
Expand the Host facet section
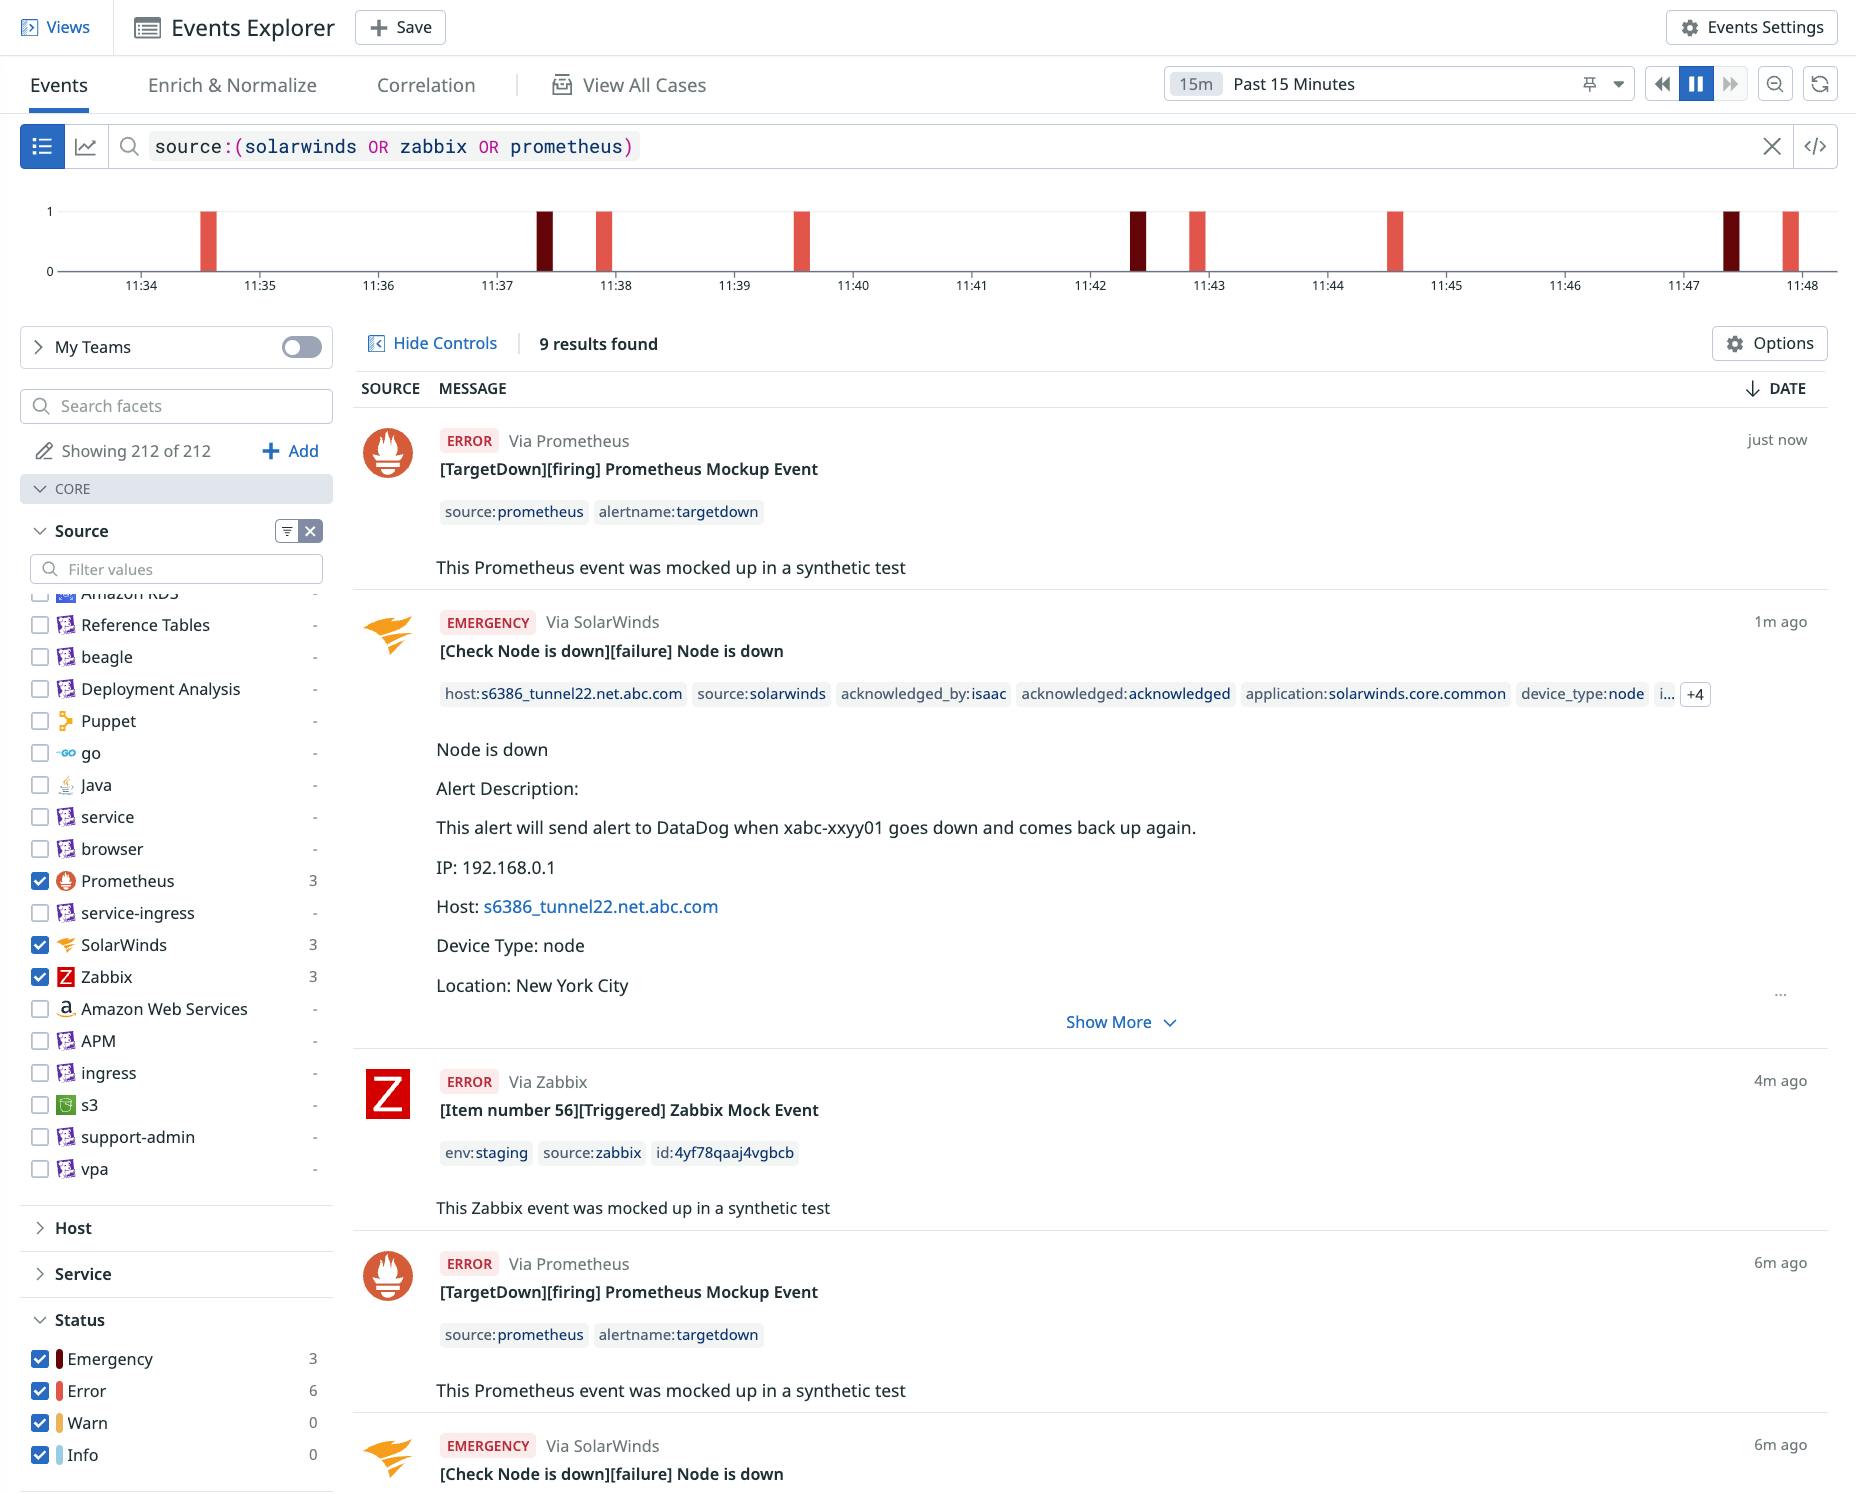click(x=40, y=1228)
